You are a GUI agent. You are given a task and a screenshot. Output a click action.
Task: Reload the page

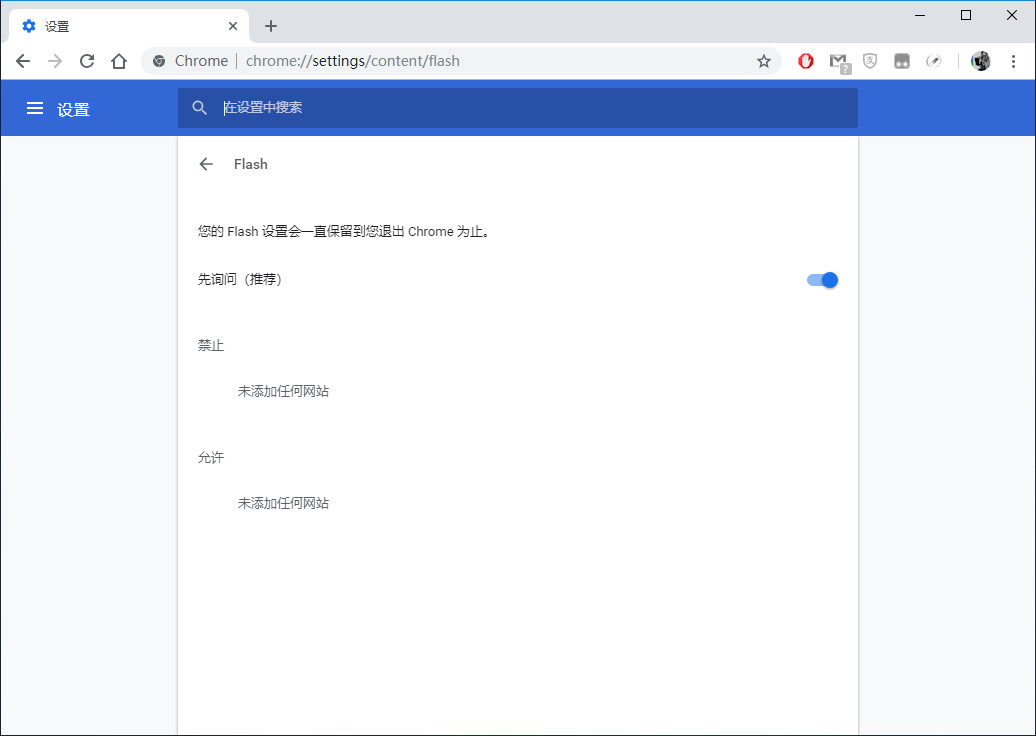[87, 61]
